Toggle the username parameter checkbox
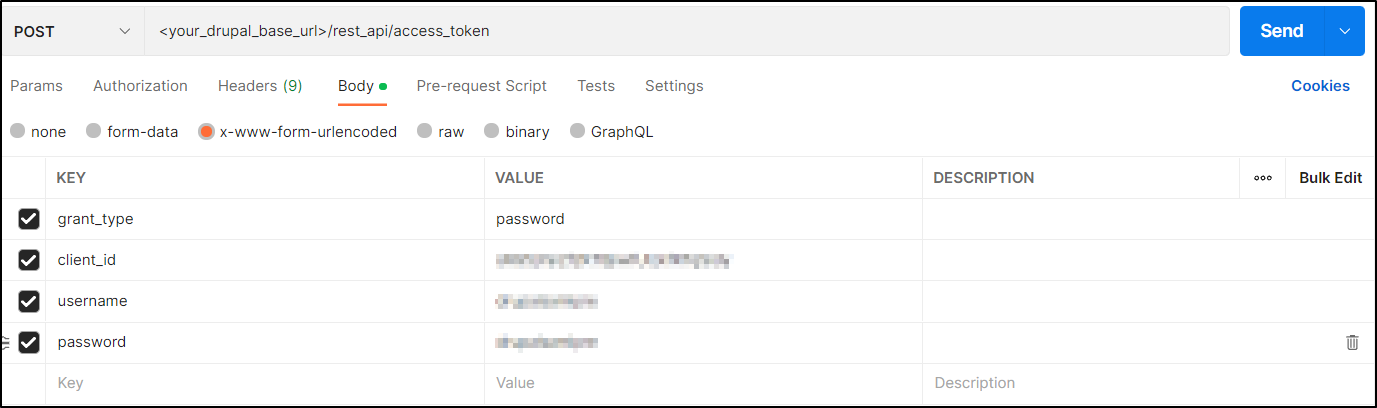1377x408 pixels. point(29,301)
